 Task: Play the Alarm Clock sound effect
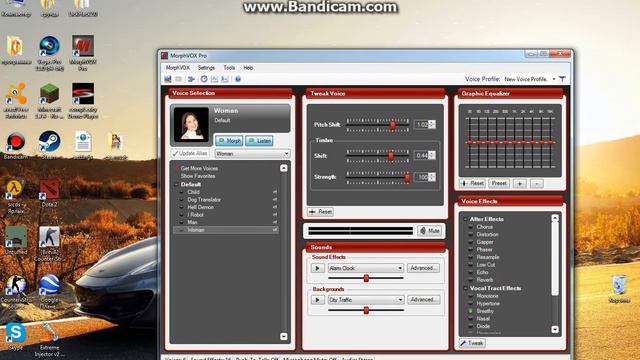click(318, 268)
